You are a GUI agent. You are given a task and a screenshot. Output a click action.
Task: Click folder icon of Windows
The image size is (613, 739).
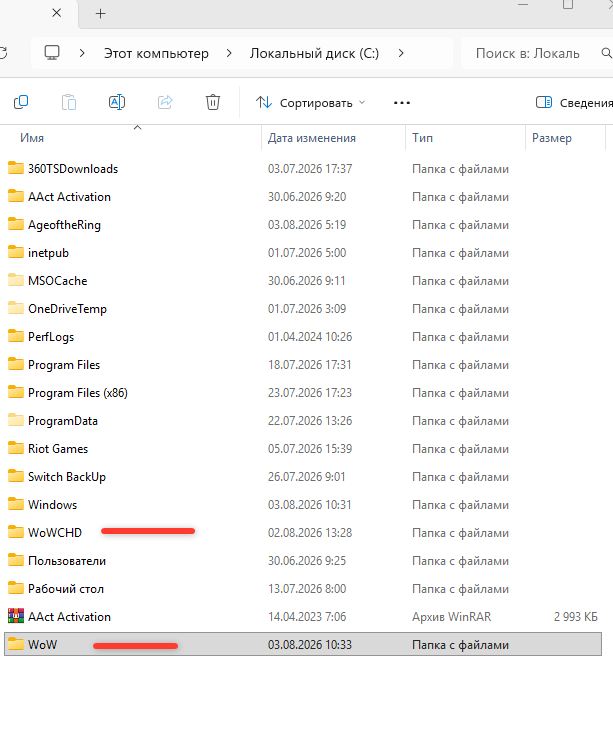(x=16, y=504)
